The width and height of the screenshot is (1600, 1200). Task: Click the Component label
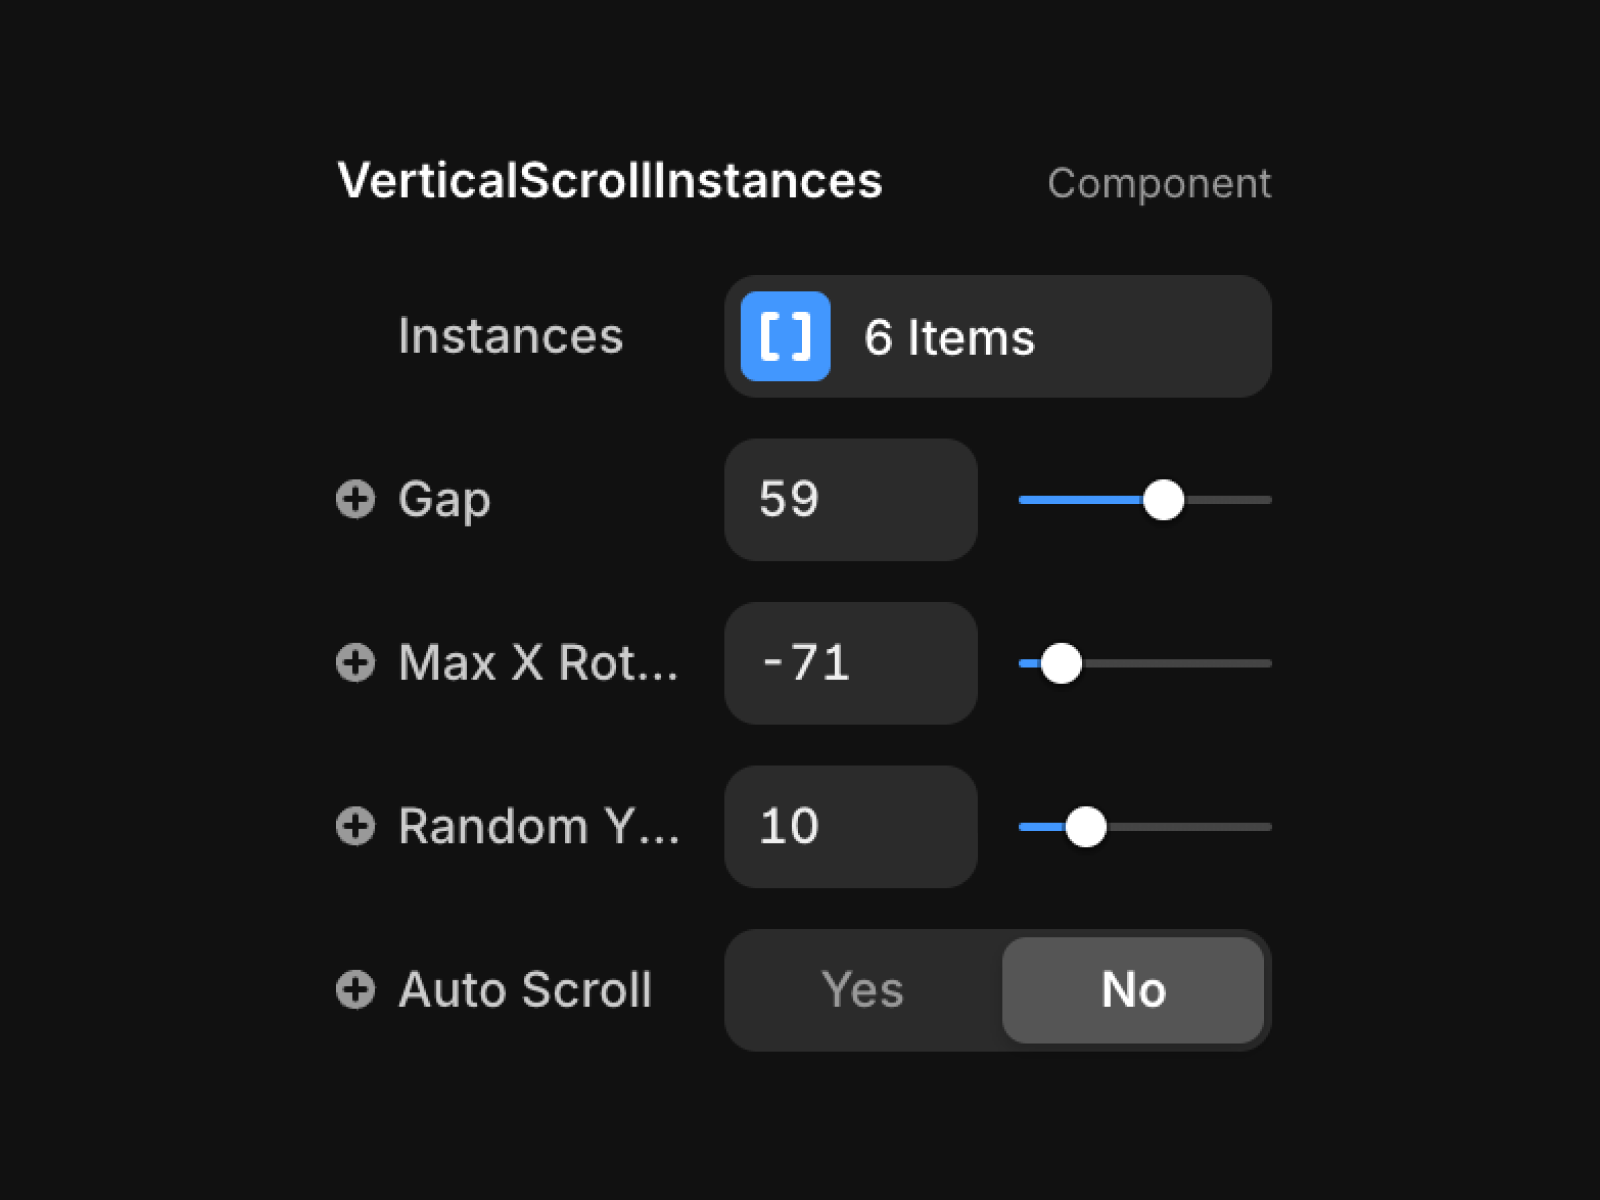(1159, 184)
